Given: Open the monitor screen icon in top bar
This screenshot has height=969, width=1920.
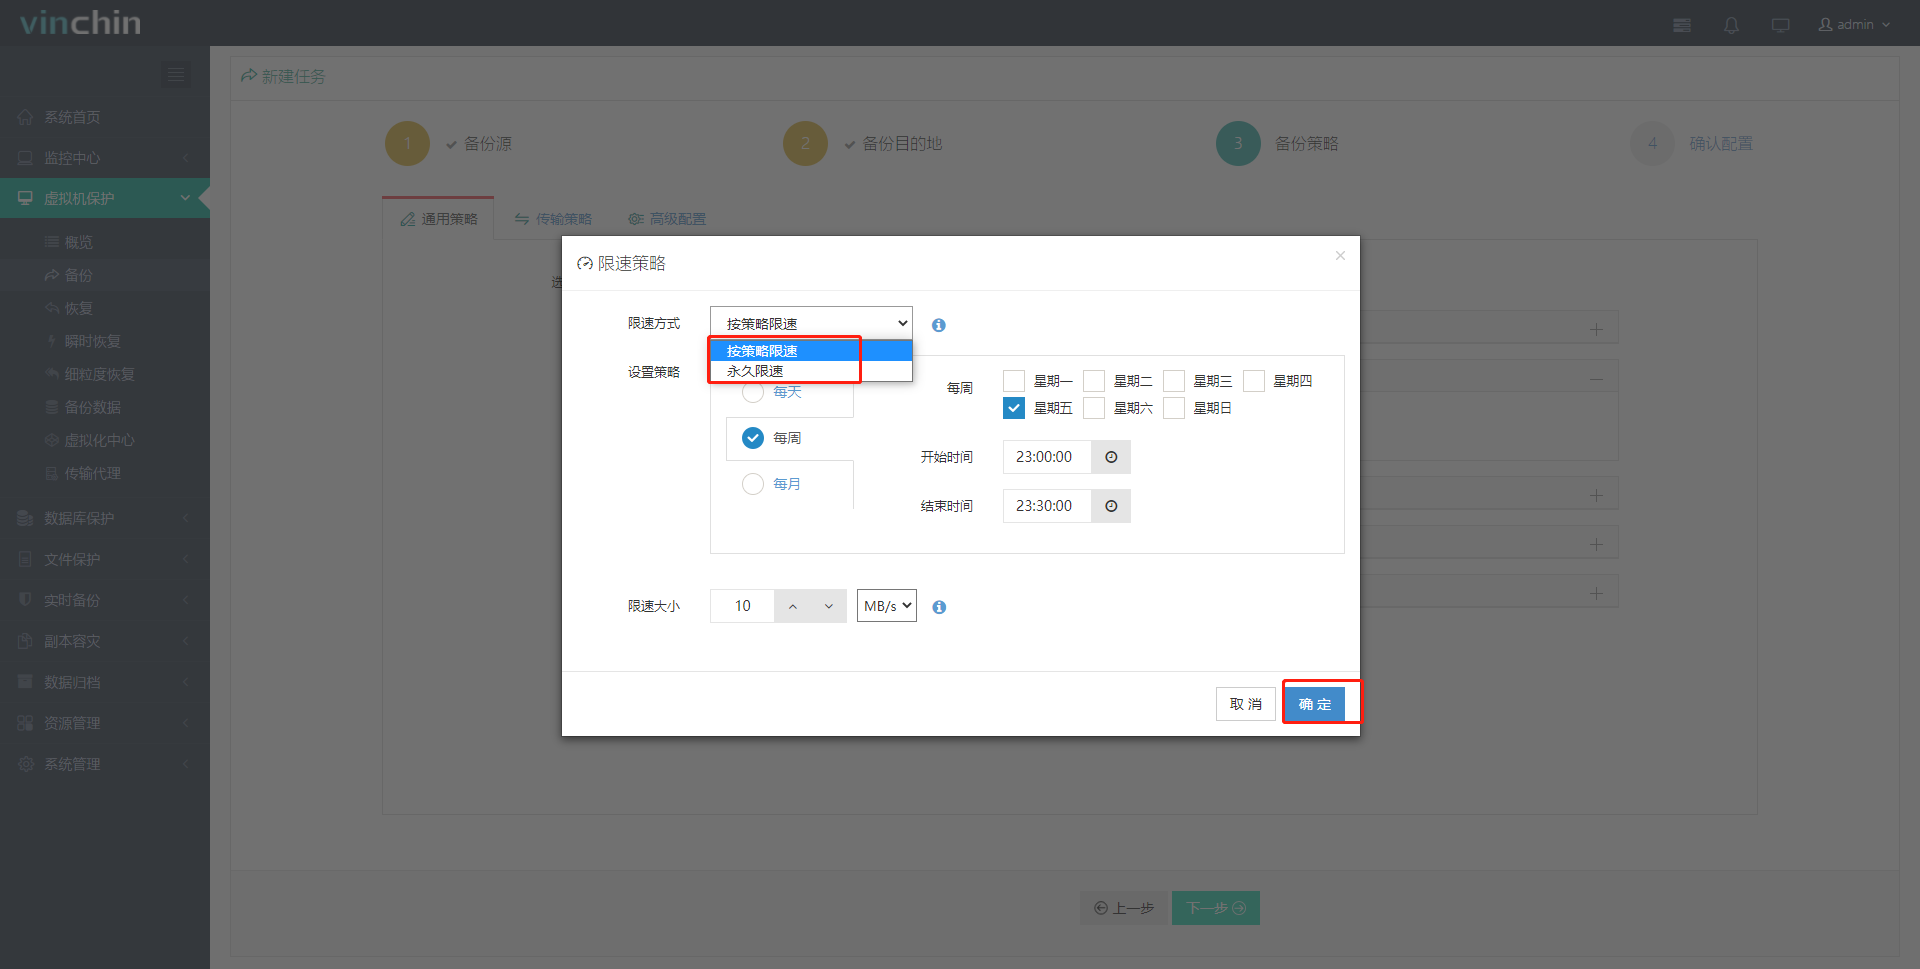Looking at the screenshot, I should click(1780, 25).
